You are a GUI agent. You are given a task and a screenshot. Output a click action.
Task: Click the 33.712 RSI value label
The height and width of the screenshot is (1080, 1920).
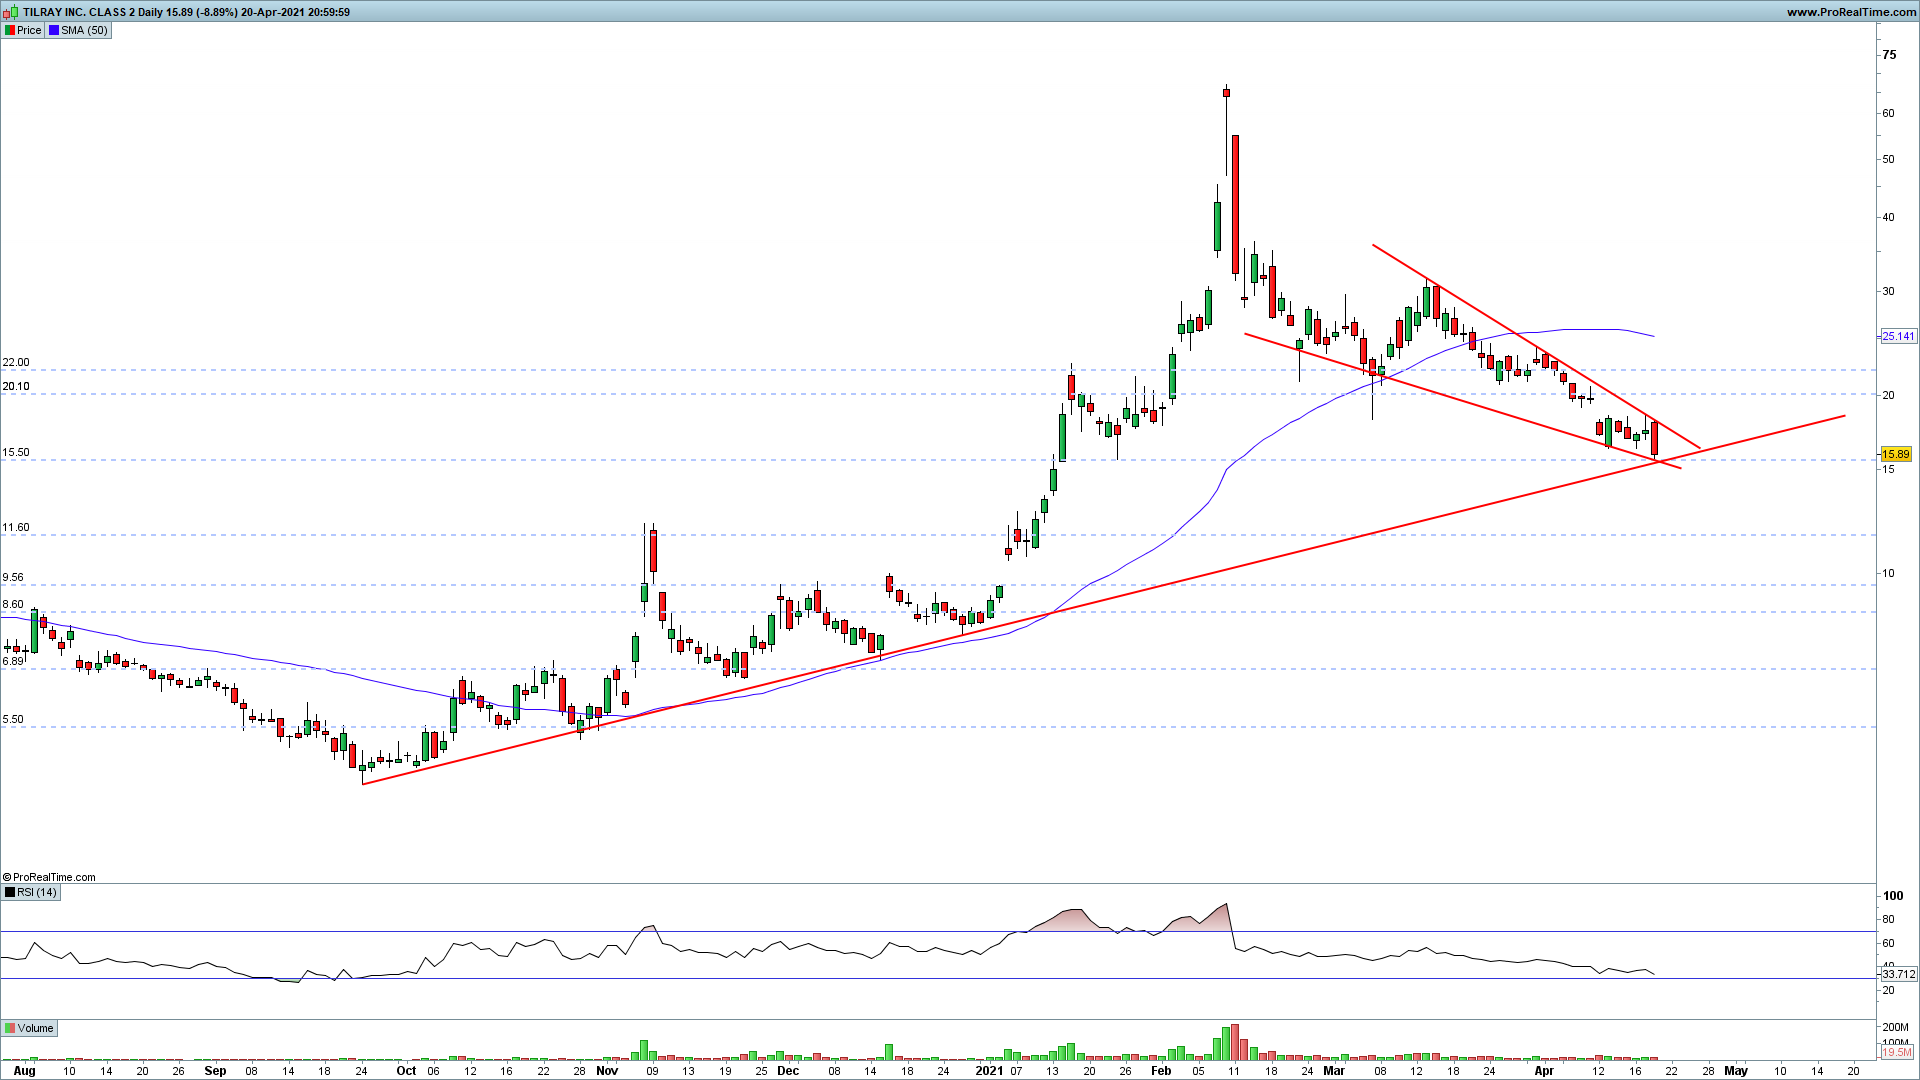tap(1898, 974)
